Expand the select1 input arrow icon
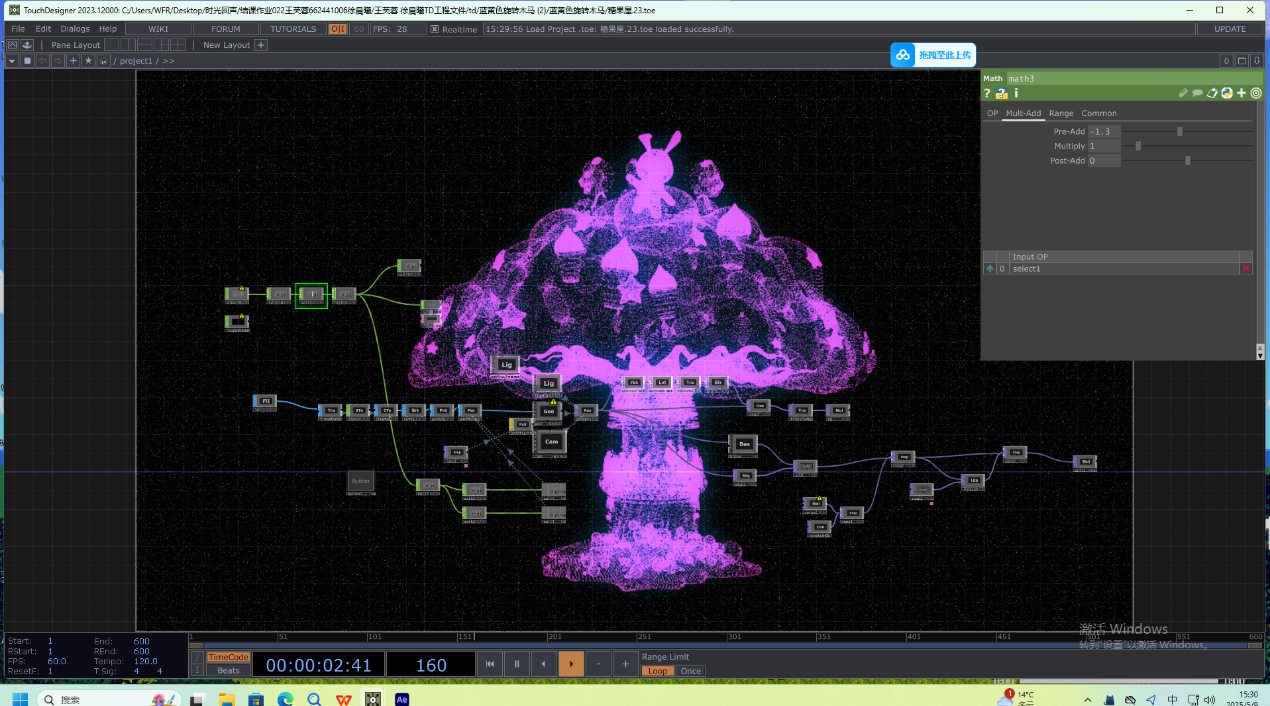The width and height of the screenshot is (1270, 706). [990, 269]
